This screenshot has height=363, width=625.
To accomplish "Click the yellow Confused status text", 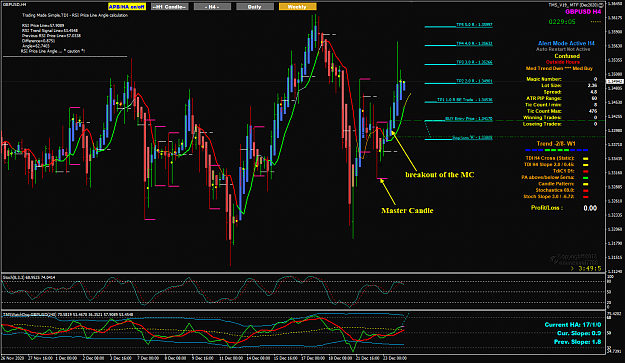I will pyautogui.click(x=567, y=56).
